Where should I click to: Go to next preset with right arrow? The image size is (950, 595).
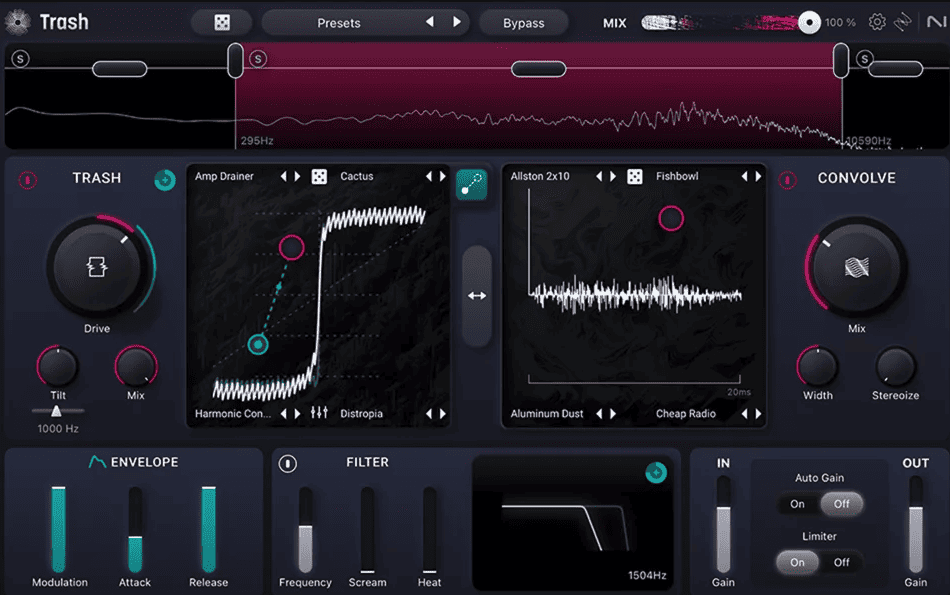457,22
